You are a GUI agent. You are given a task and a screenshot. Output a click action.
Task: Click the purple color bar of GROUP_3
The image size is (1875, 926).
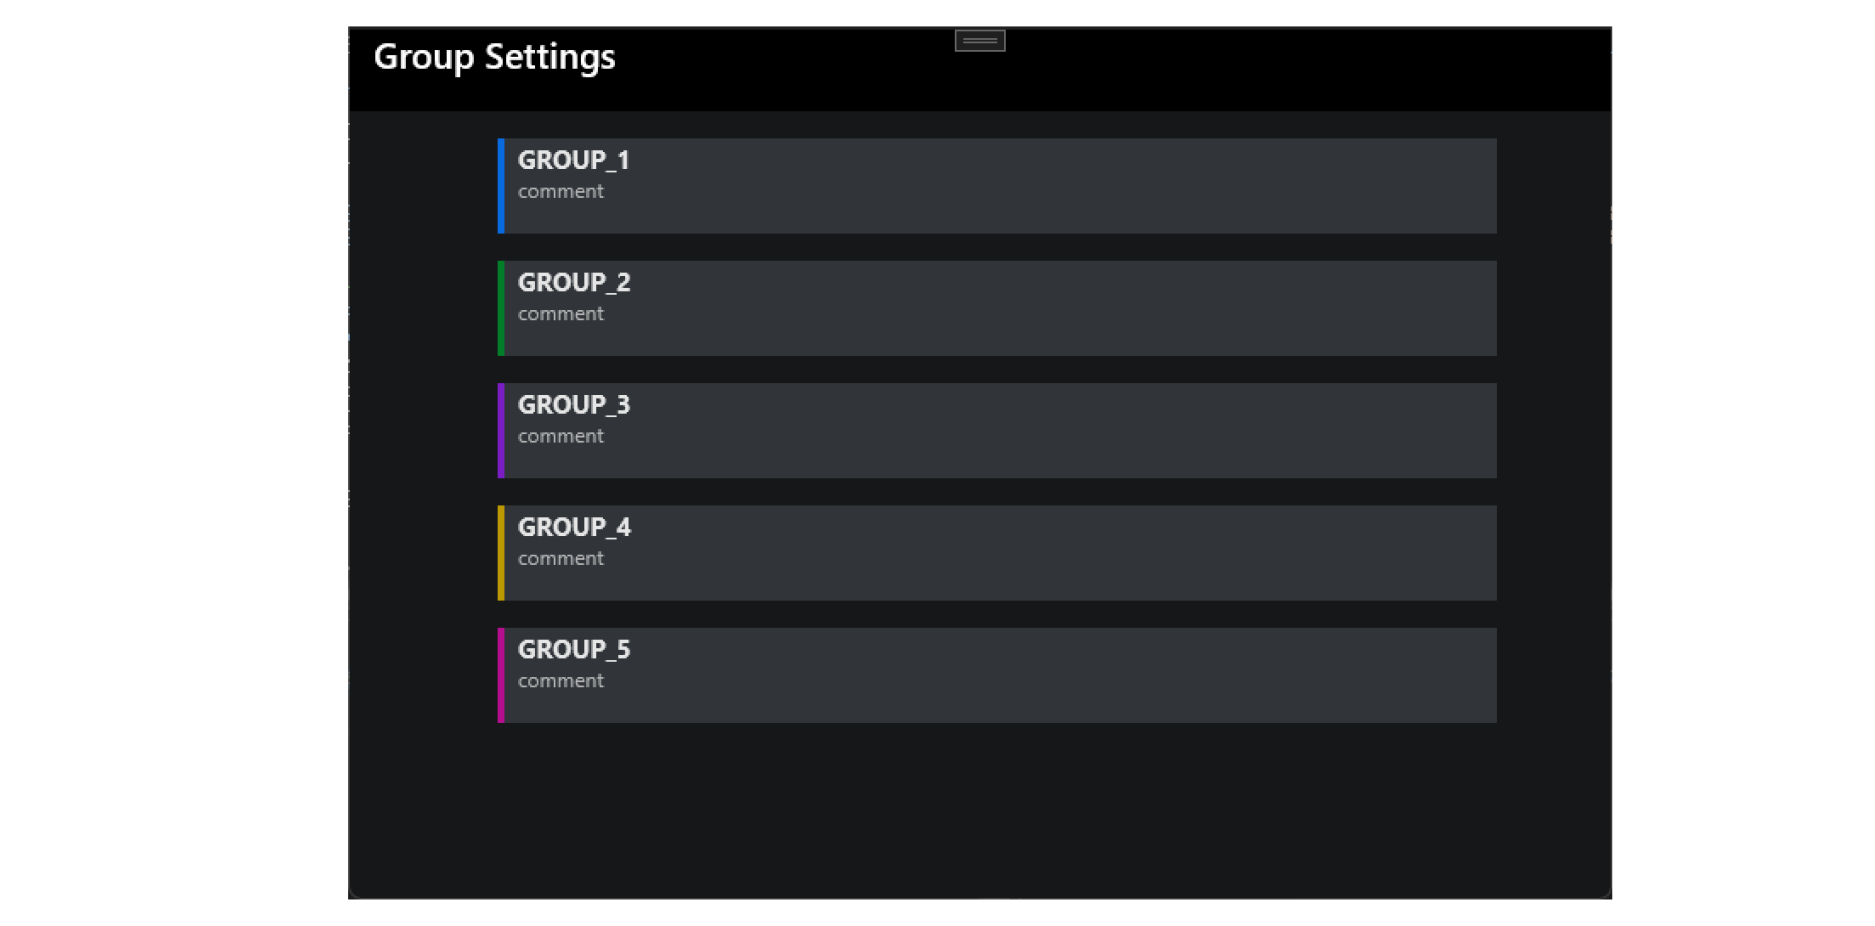coord(501,431)
